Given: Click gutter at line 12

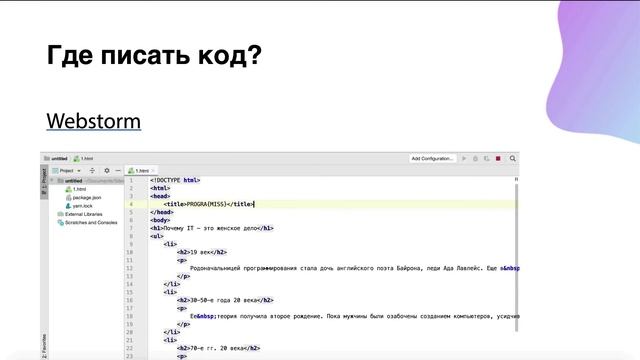Looking at the screenshot, I should pyautogui.click(x=130, y=268).
